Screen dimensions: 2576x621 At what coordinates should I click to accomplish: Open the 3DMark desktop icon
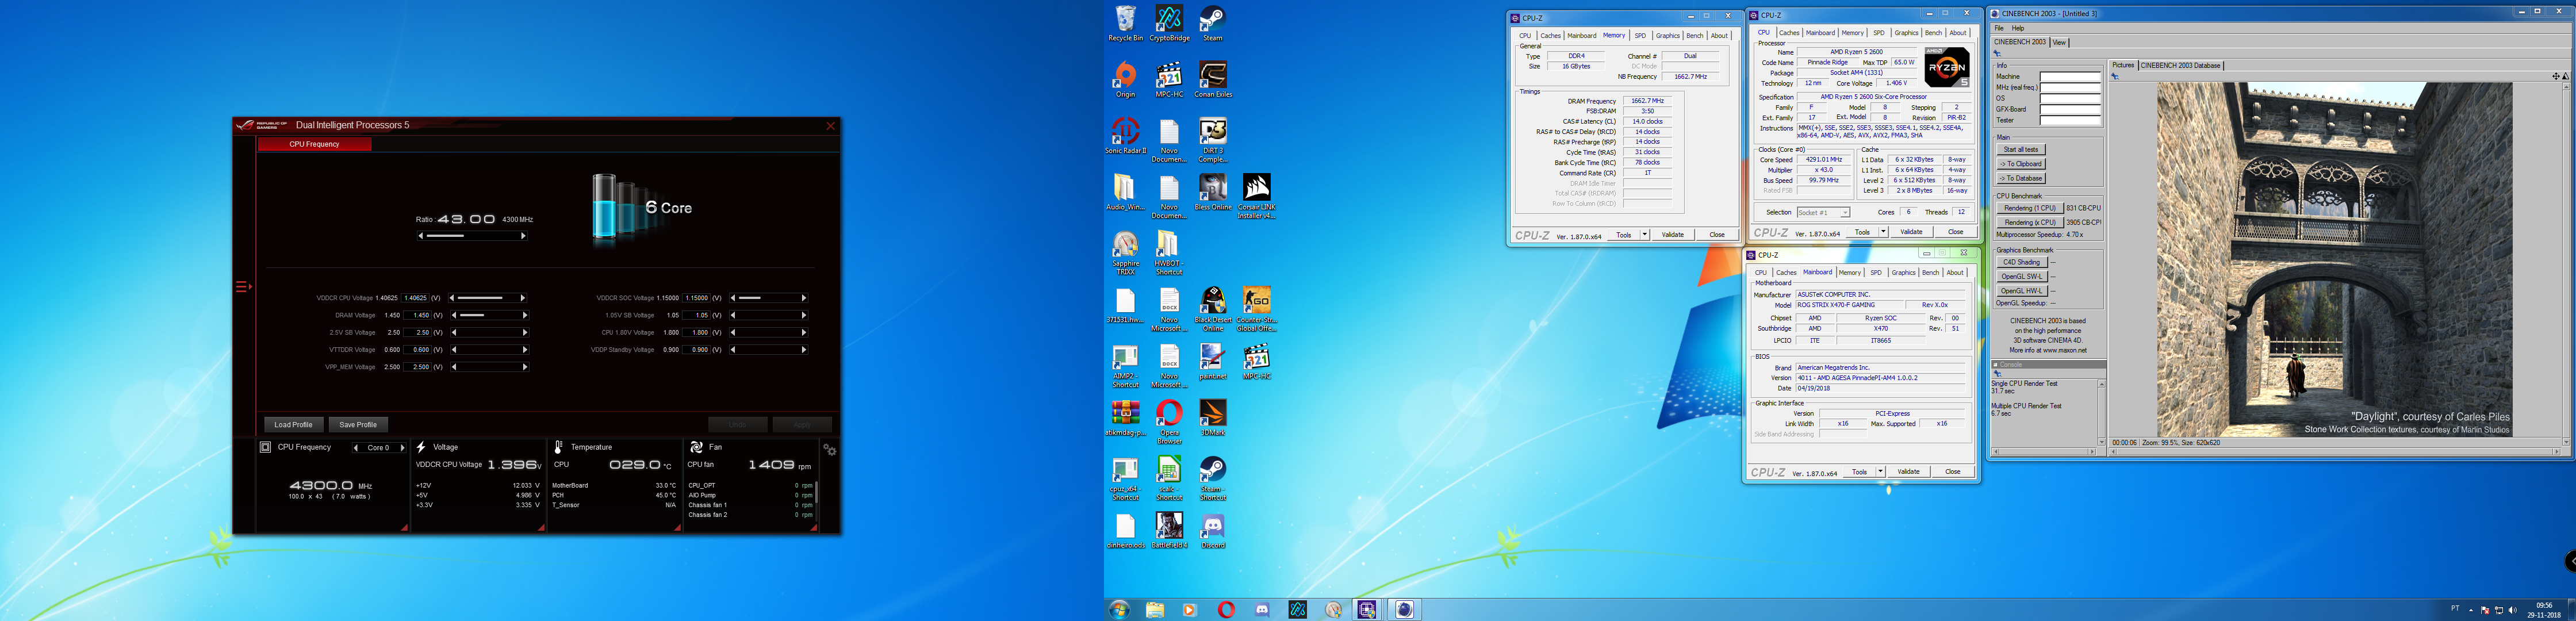[1213, 418]
